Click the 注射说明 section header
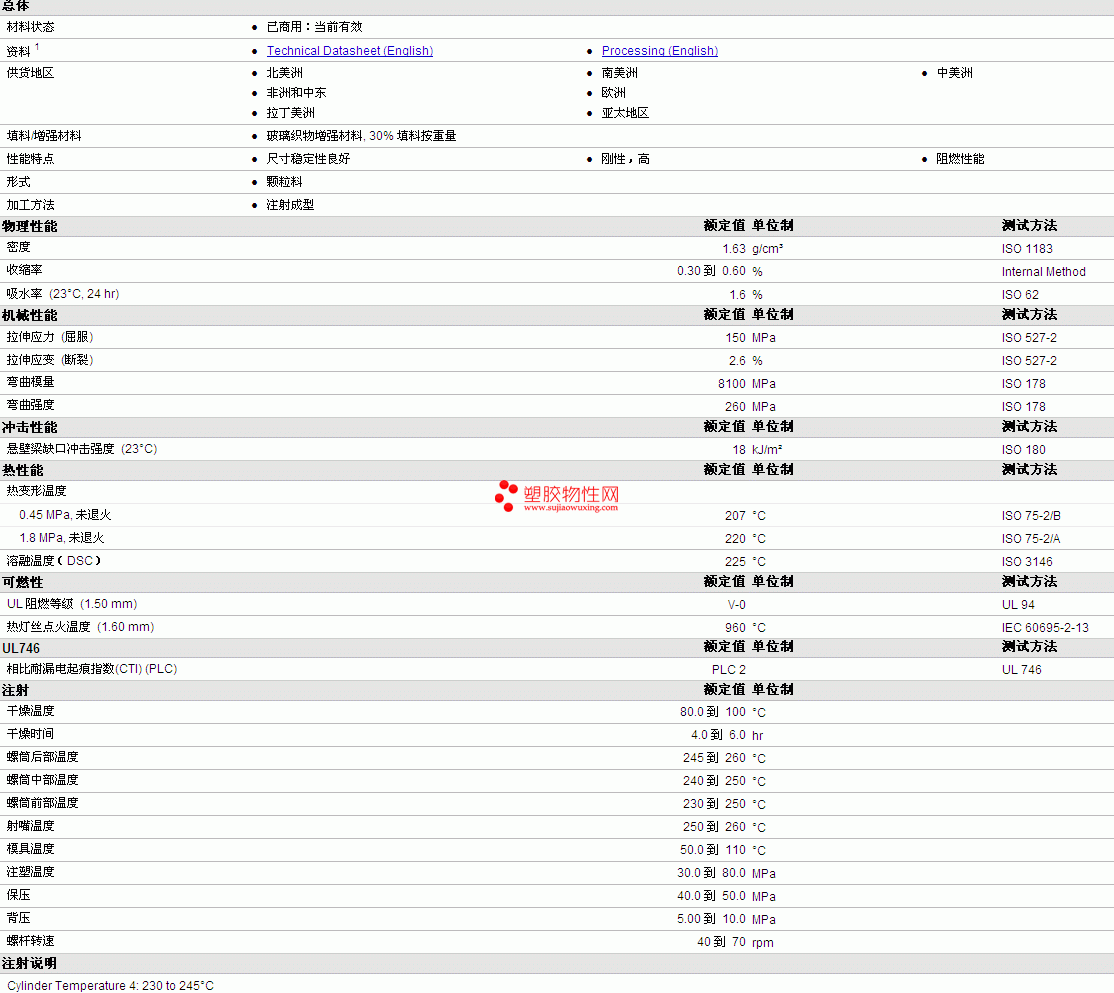This screenshot has width=1114, height=993. point(29,964)
